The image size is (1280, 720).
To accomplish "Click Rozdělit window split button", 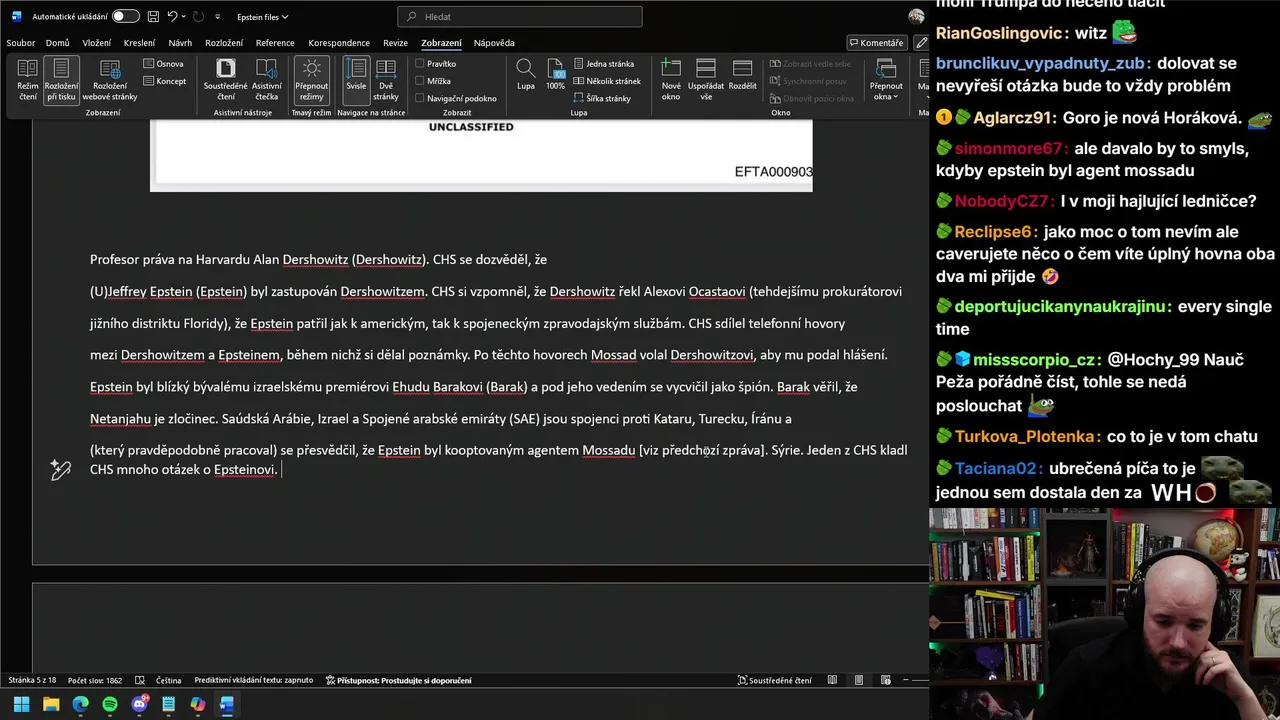I will 742,76.
